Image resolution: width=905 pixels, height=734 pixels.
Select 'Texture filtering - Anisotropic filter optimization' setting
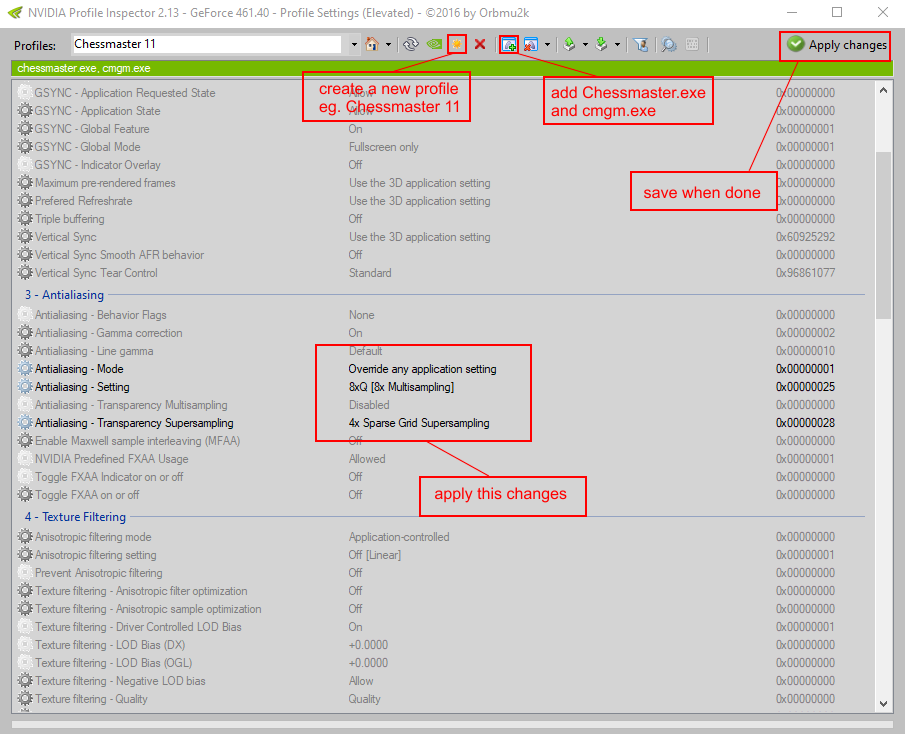coord(141,591)
